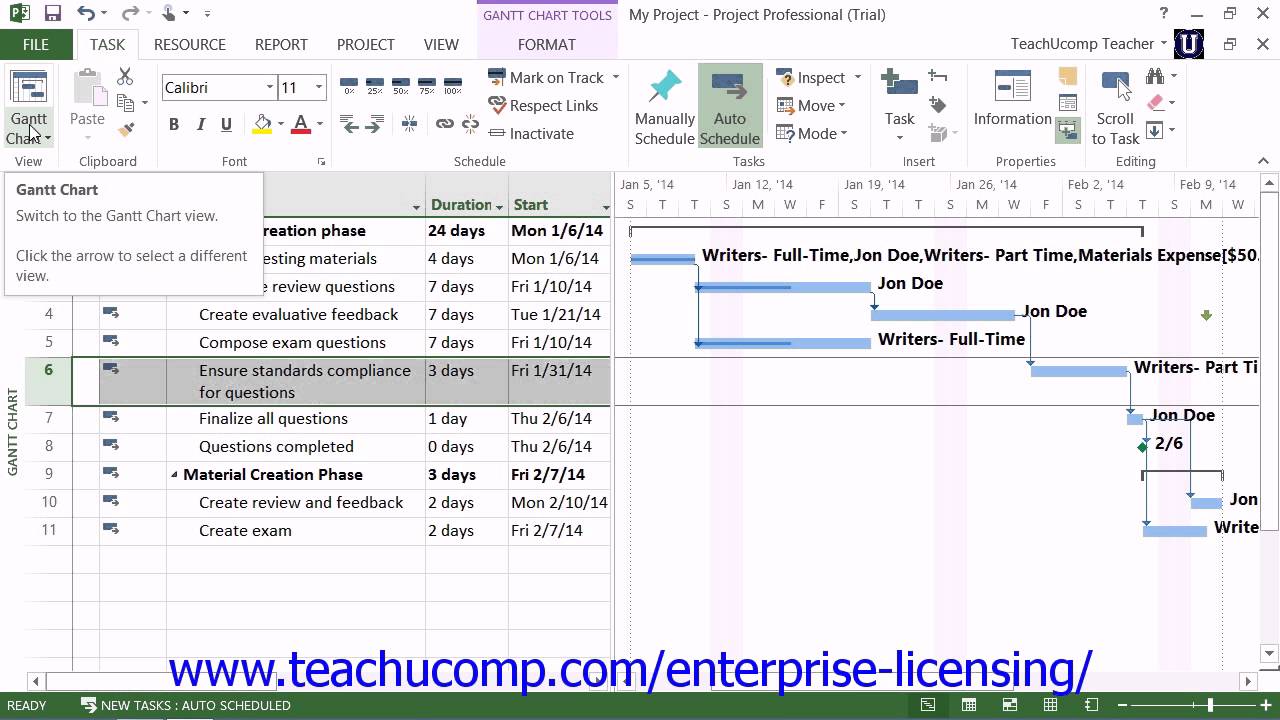This screenshot has height=720, width=1280.
Task: Split the selected task
Action: point(410,124)
